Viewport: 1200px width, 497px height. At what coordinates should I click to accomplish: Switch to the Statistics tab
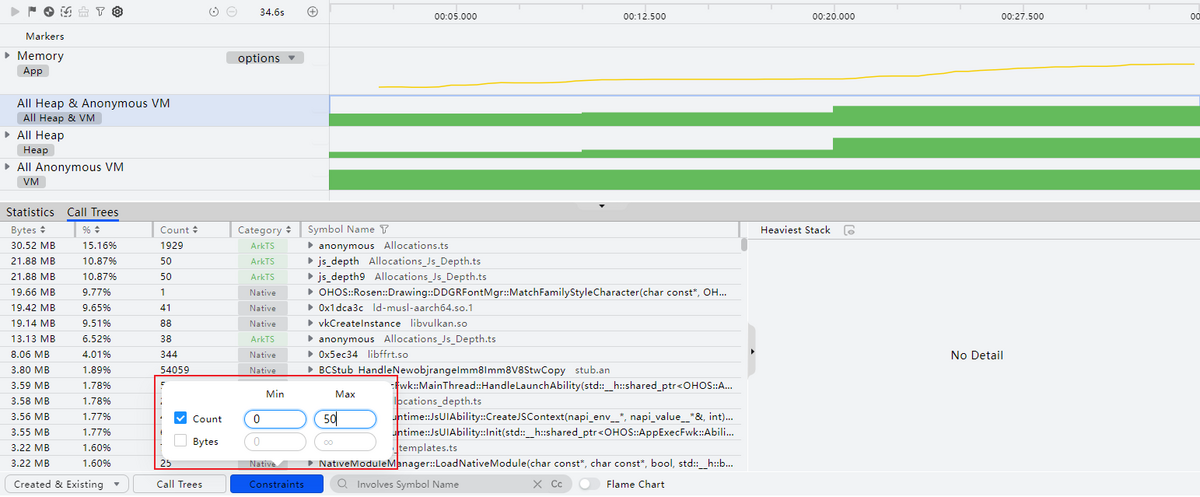click(x=30, y=212)
